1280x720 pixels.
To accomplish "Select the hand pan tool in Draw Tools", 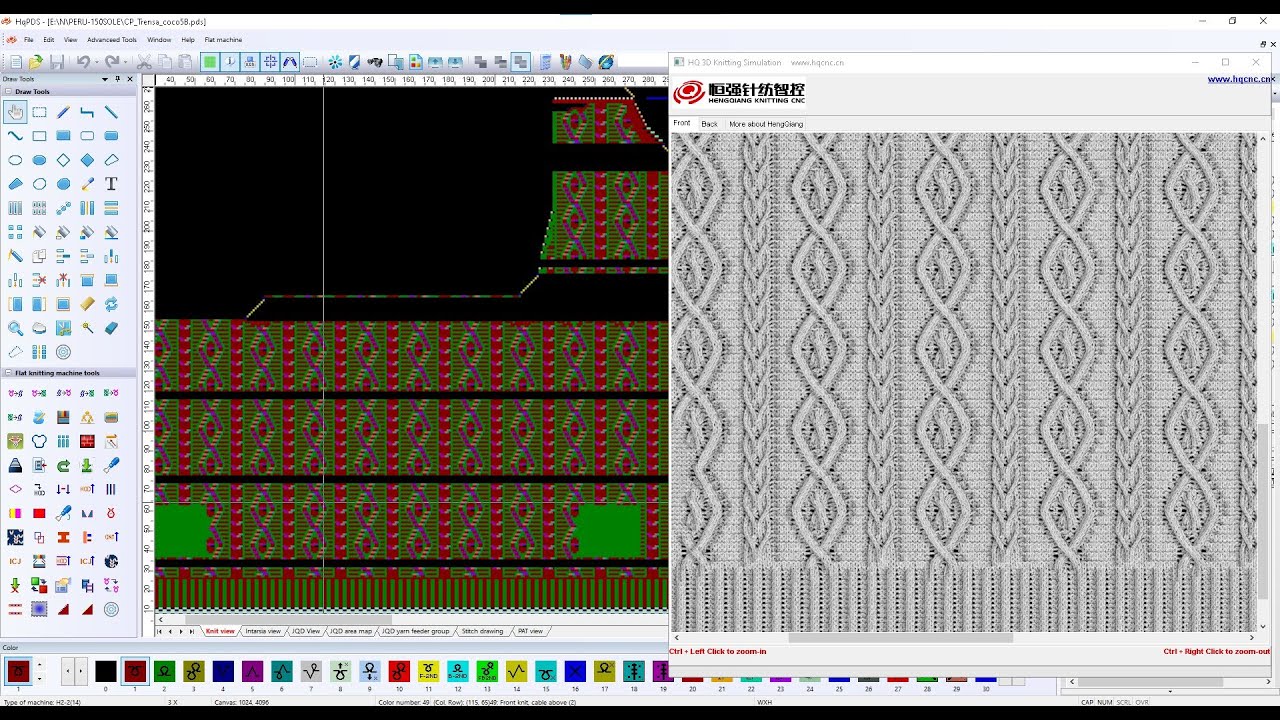I will click(x=15, y=112).
